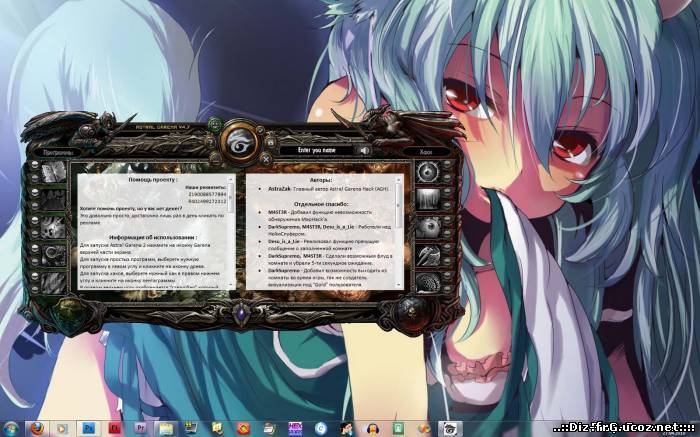
Task: Select the waterfall hack thumbnail
Action: click(428, 200)
